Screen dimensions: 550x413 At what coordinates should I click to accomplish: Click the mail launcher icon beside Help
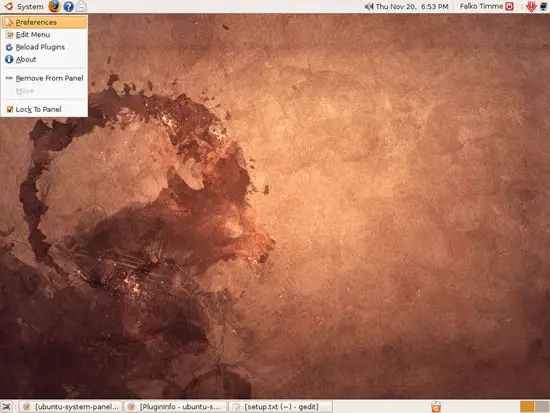[81, 6]
